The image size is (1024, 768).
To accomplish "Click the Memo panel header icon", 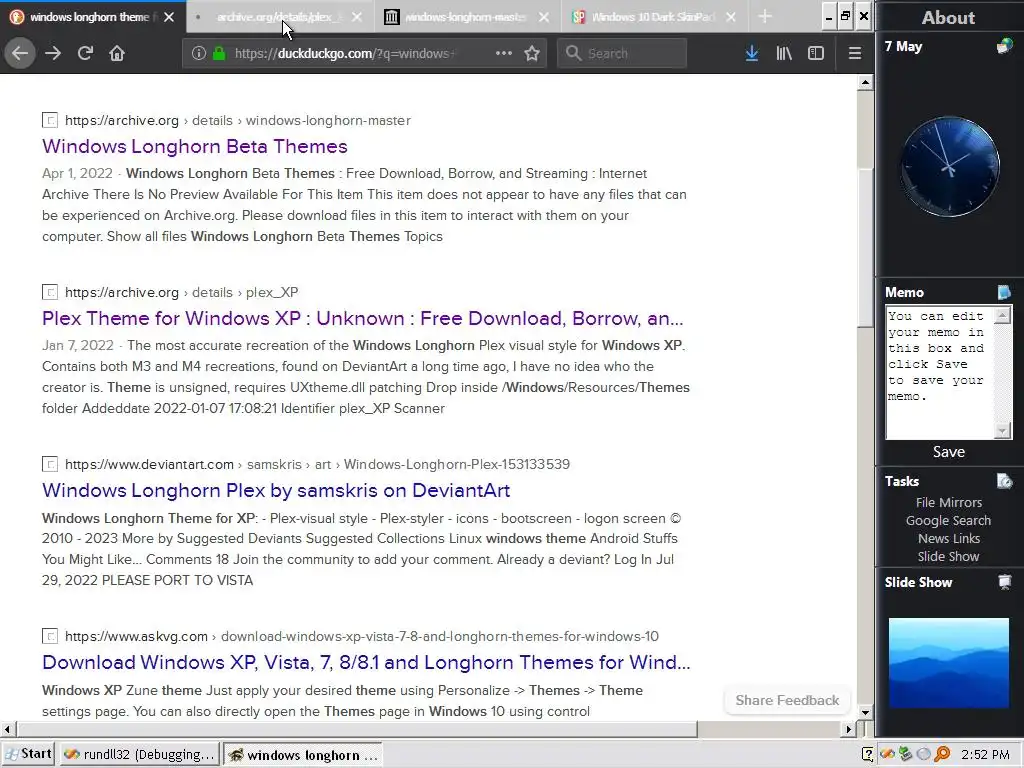I will 1004,292.
